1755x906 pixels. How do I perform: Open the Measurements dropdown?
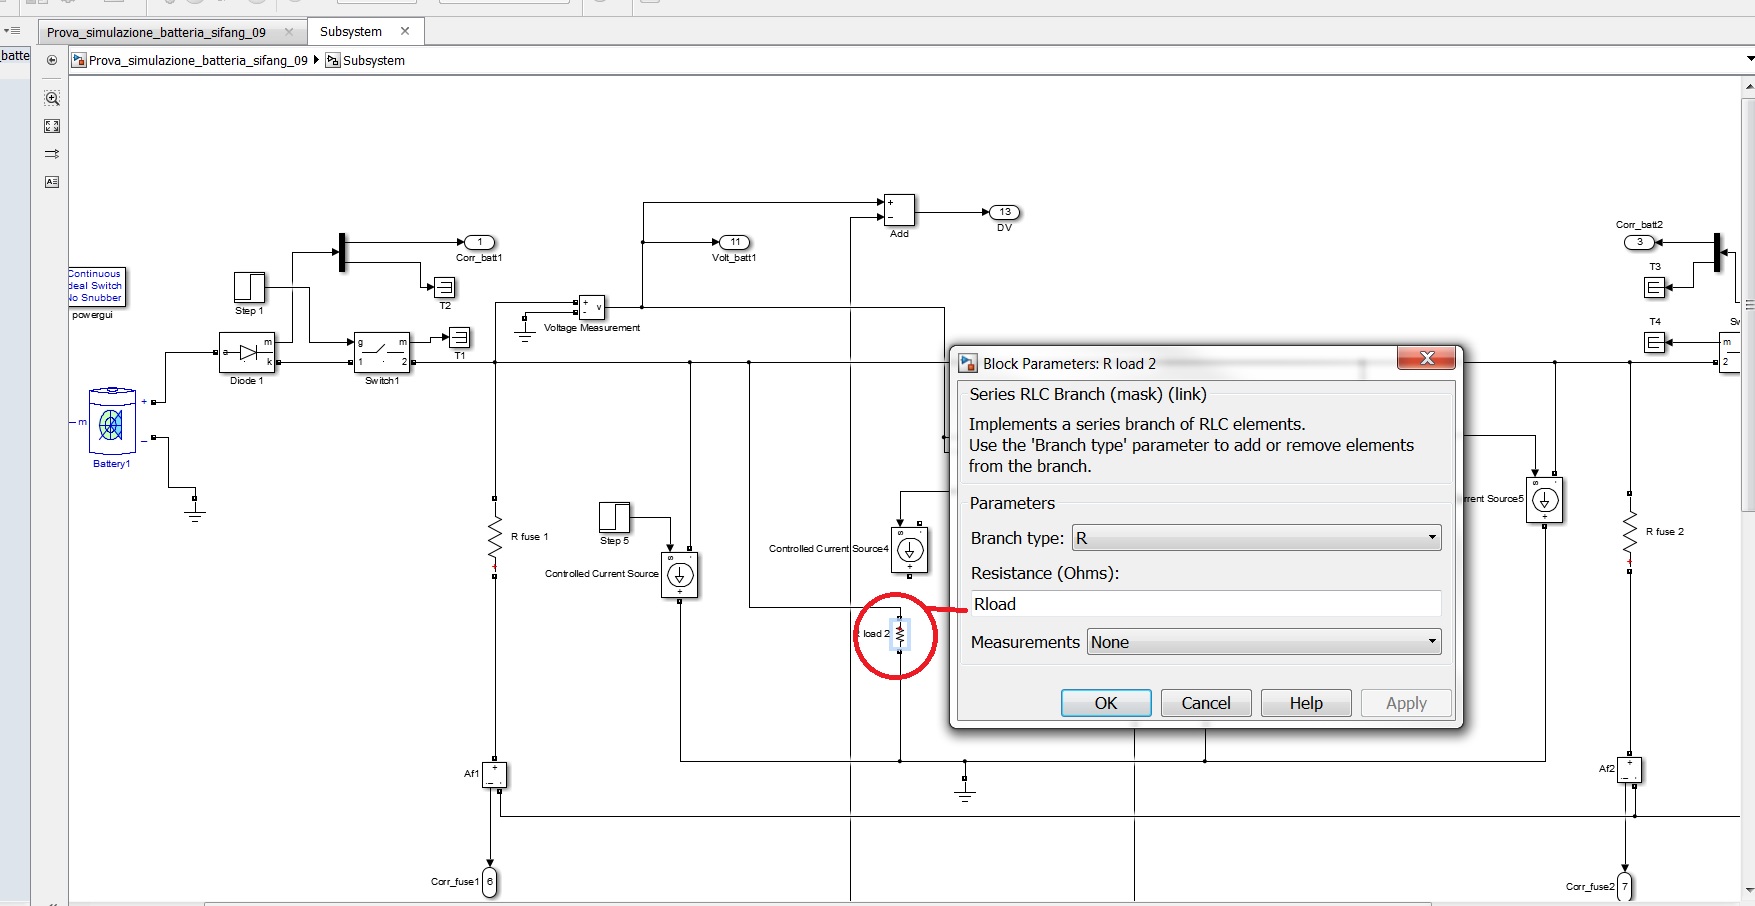(1263, 642)
